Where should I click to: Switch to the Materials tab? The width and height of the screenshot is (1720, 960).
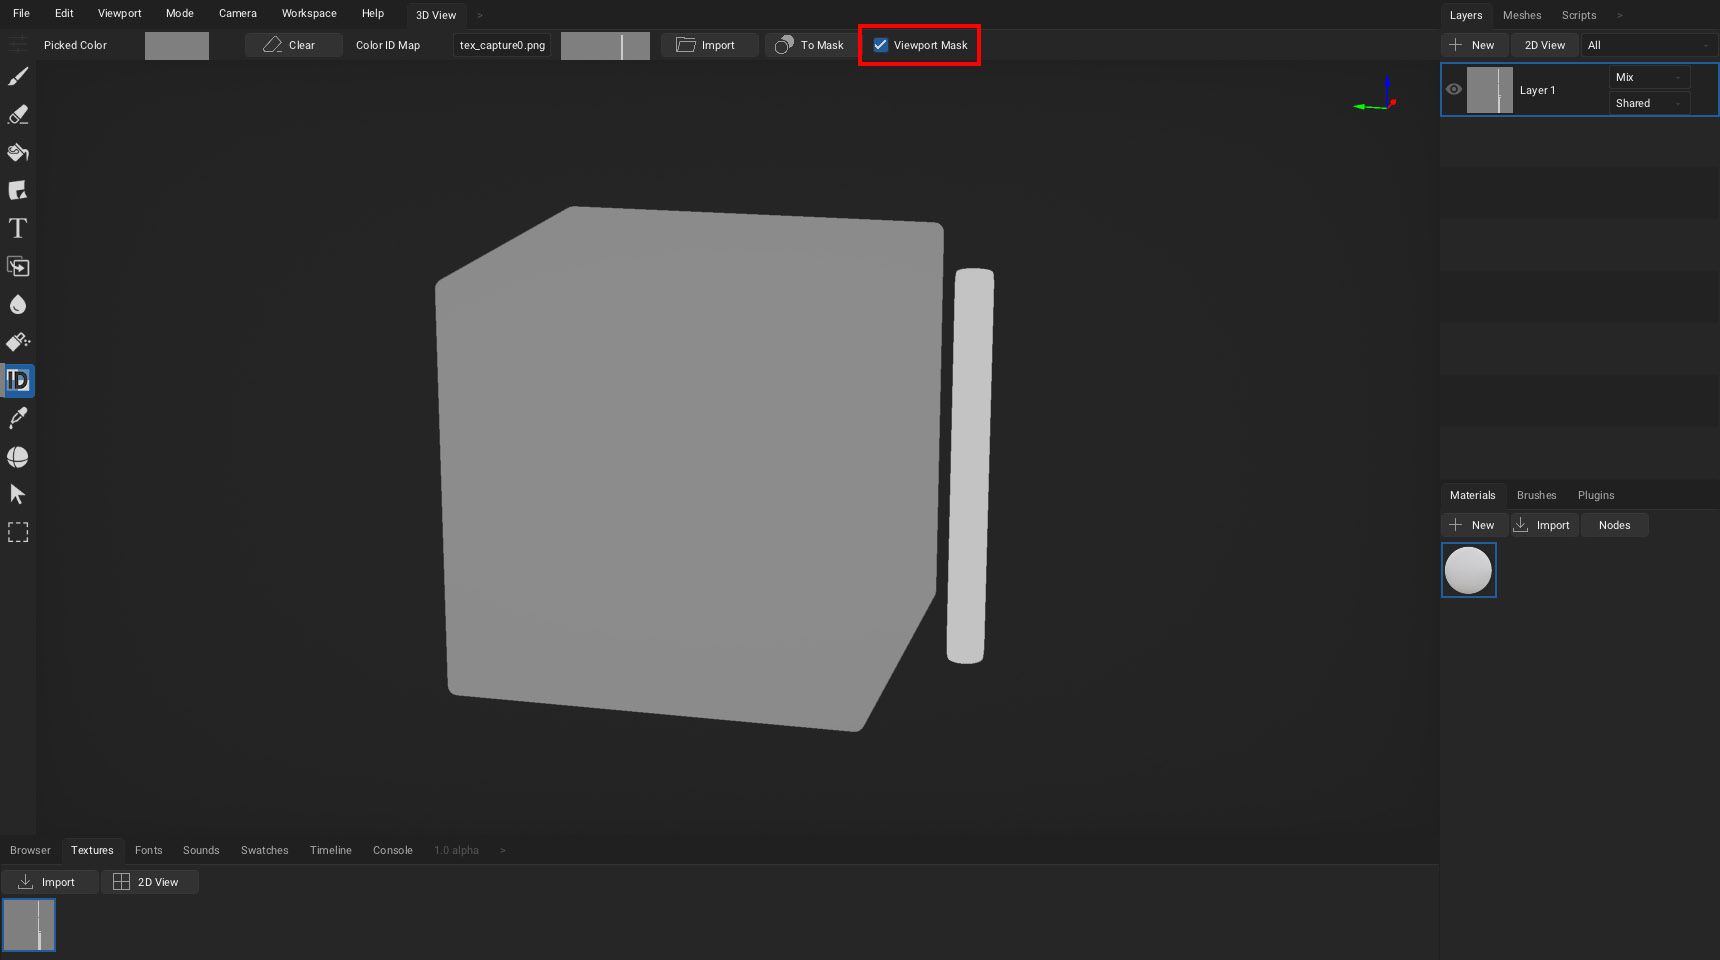click(x=1473, y=495)
